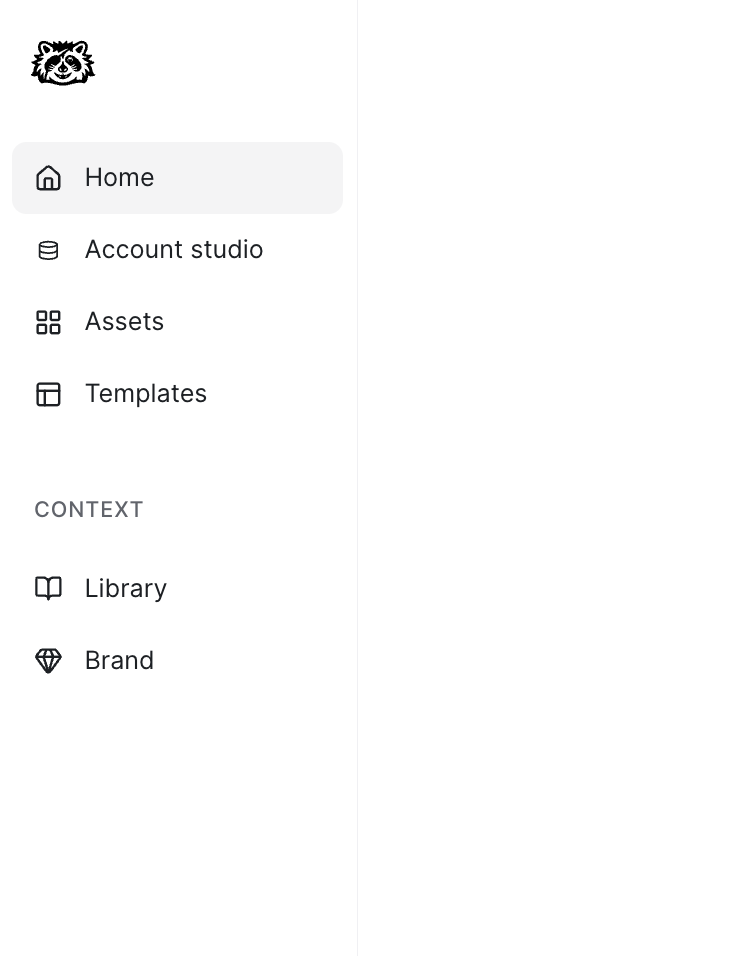Click the Account studio database icon
The width and height of the screenshot is (754, 956).
pos(48,250)
